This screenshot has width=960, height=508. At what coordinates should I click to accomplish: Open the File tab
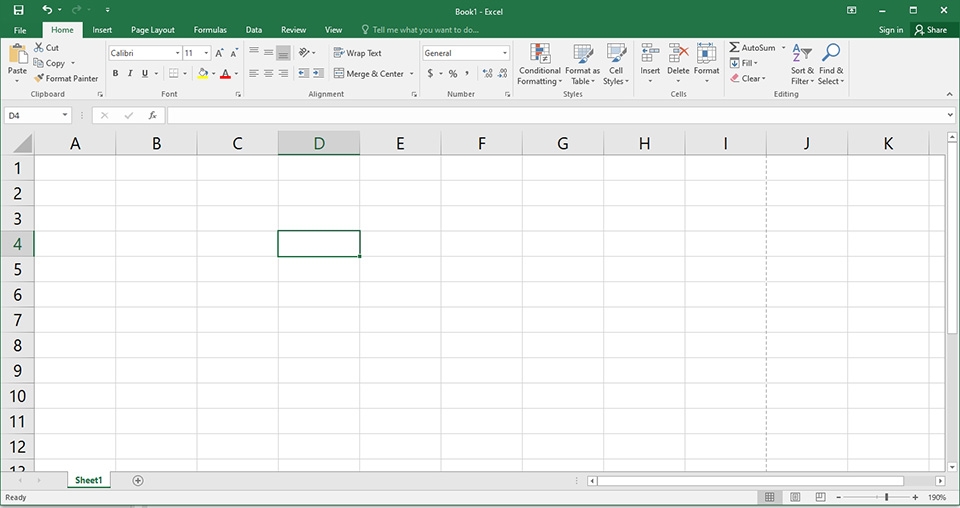pyautogui.click(x=20, y=29)
